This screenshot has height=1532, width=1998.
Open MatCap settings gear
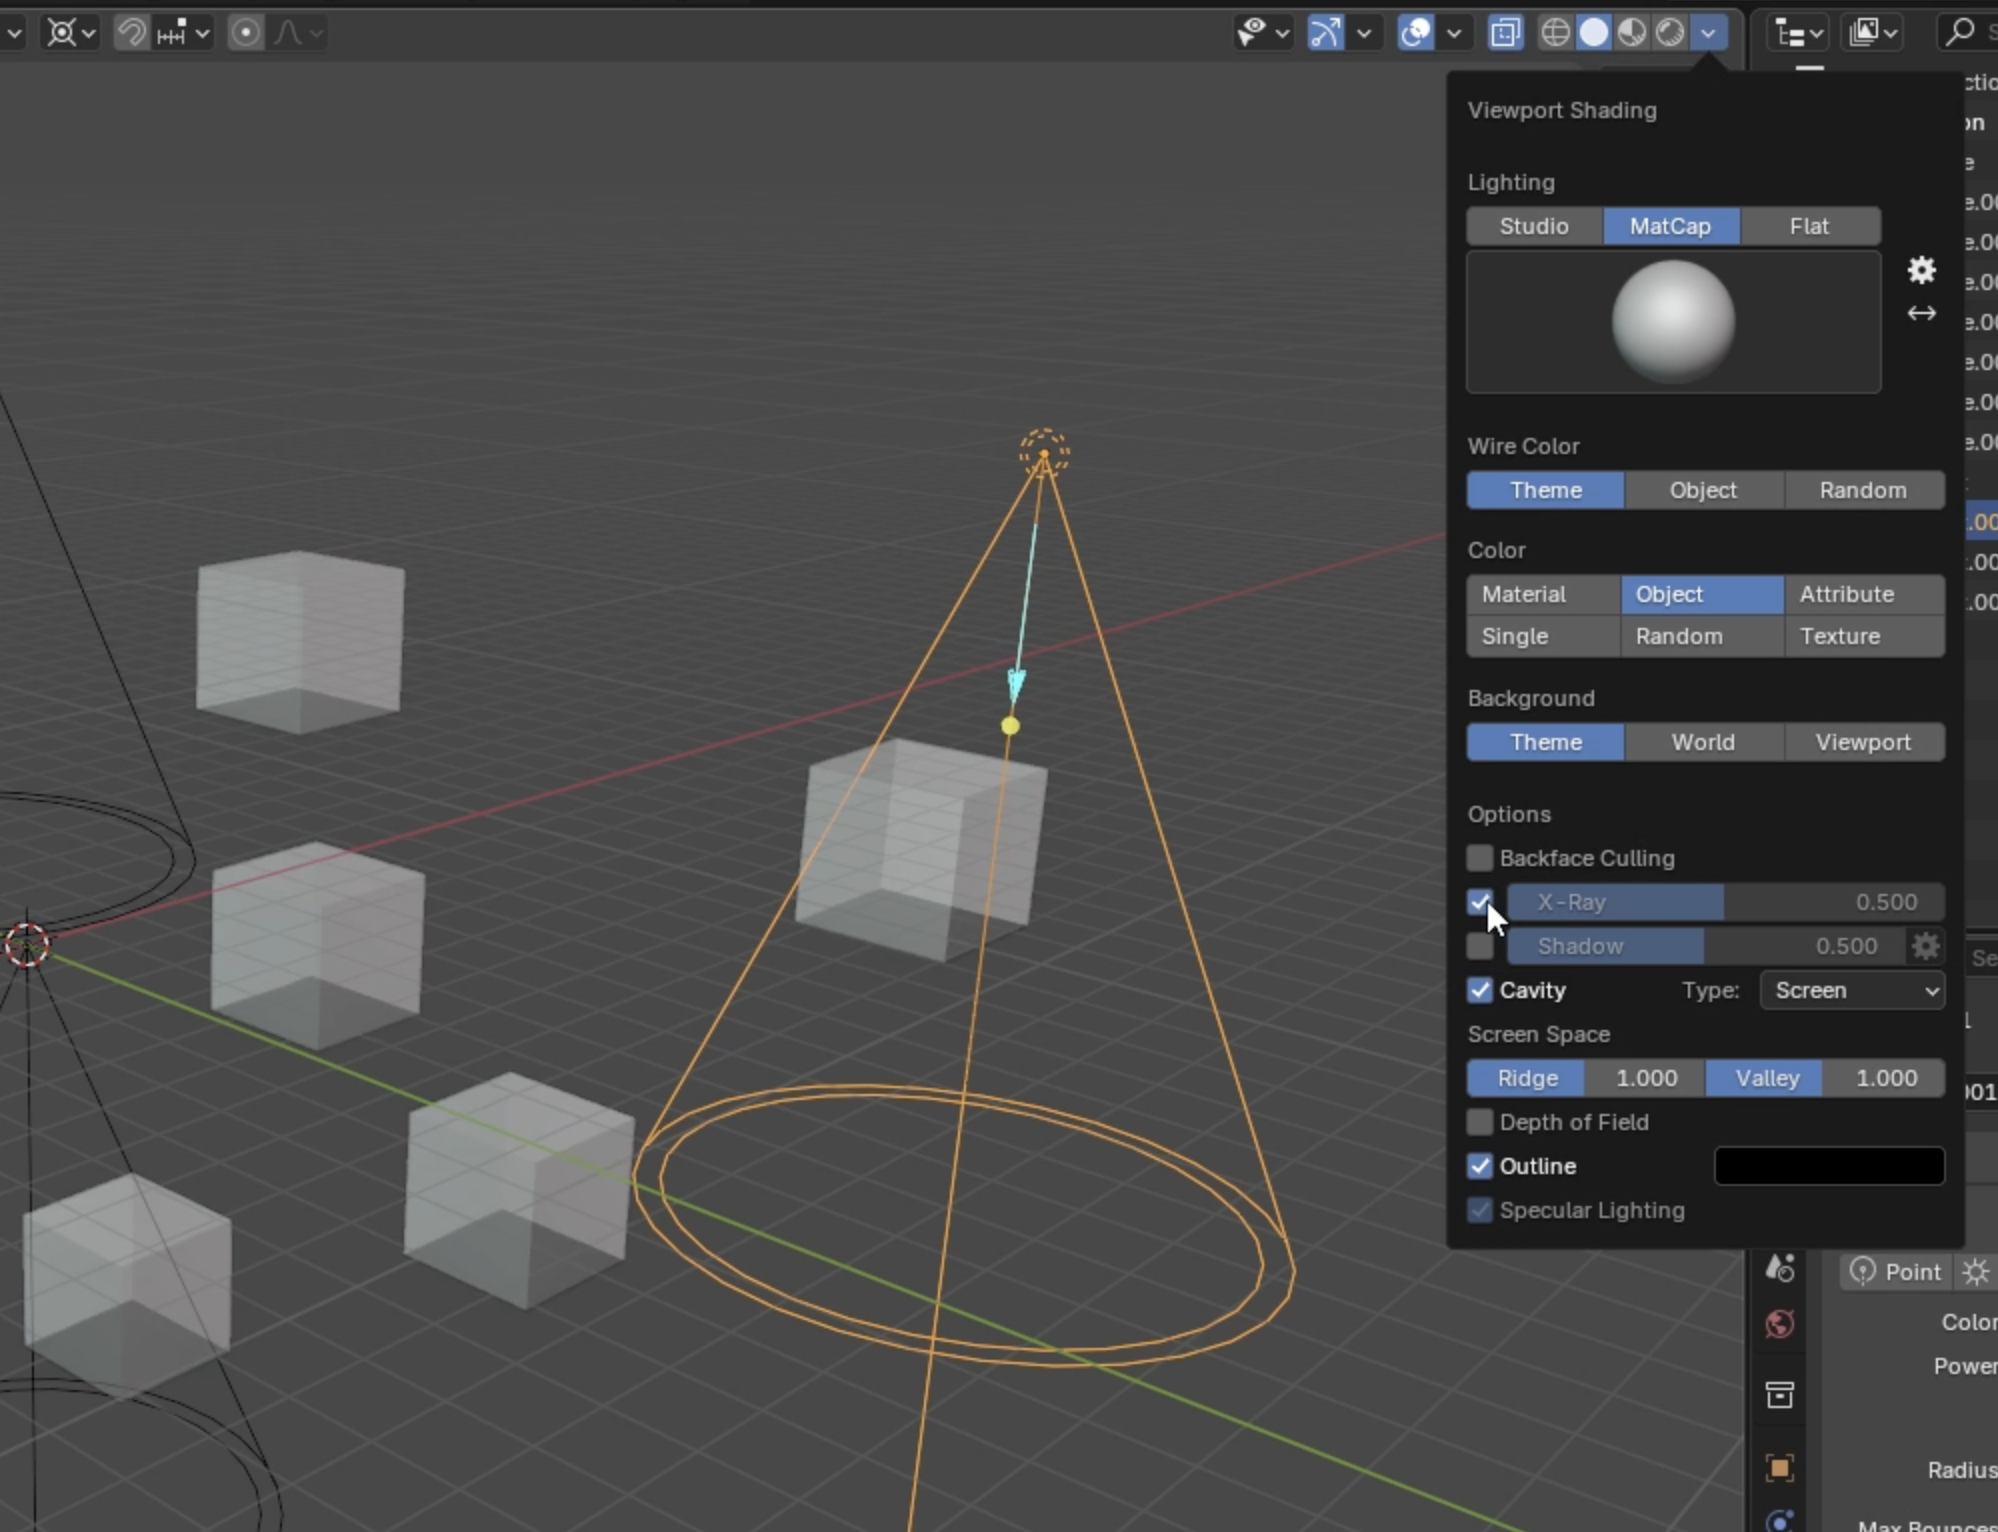point(1921,270)
